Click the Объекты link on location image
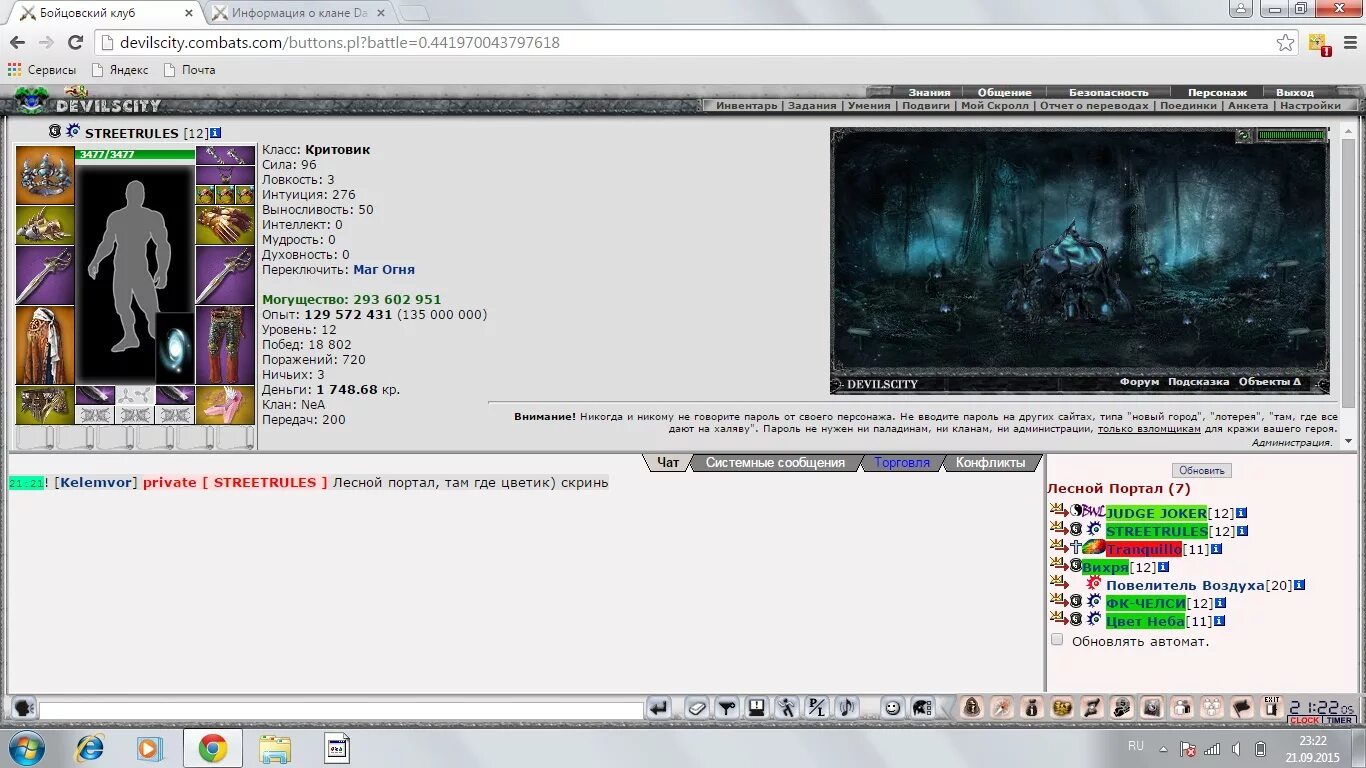The height and width of the screenshot is (768, 1366). [x=1269, y=382]
